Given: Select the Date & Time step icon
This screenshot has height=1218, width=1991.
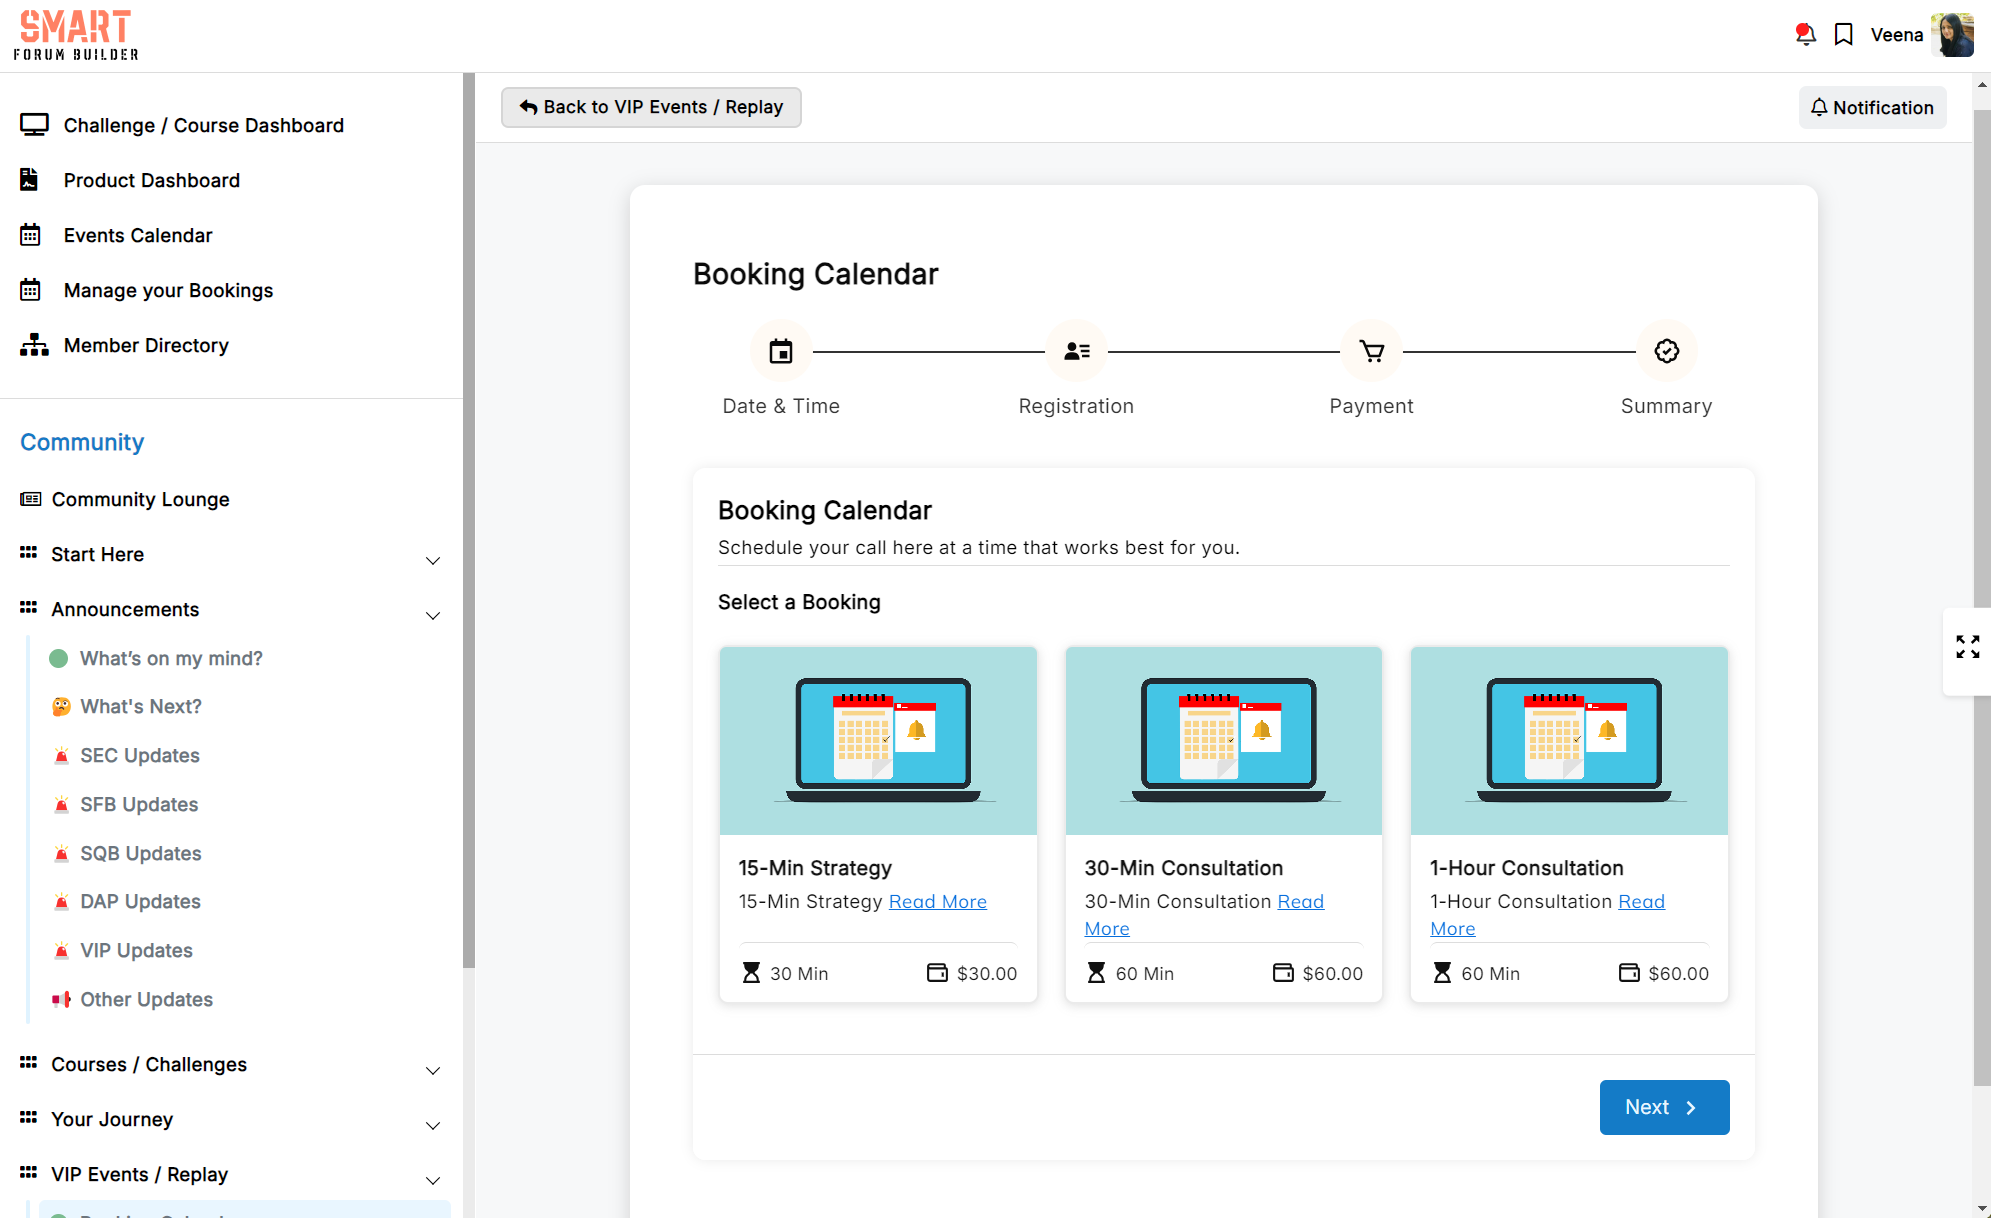Looking at the screenshot, I should coord(780,351).
